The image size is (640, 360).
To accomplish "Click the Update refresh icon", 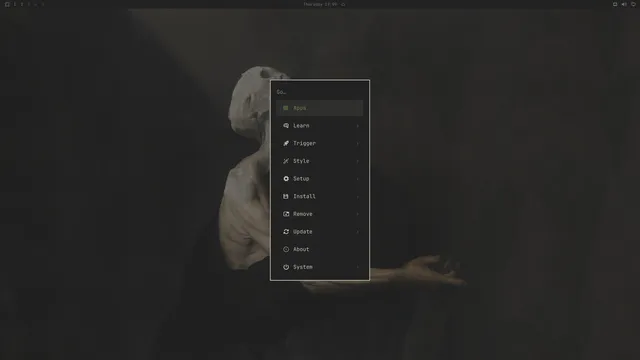I will click(x=286, y=231).
